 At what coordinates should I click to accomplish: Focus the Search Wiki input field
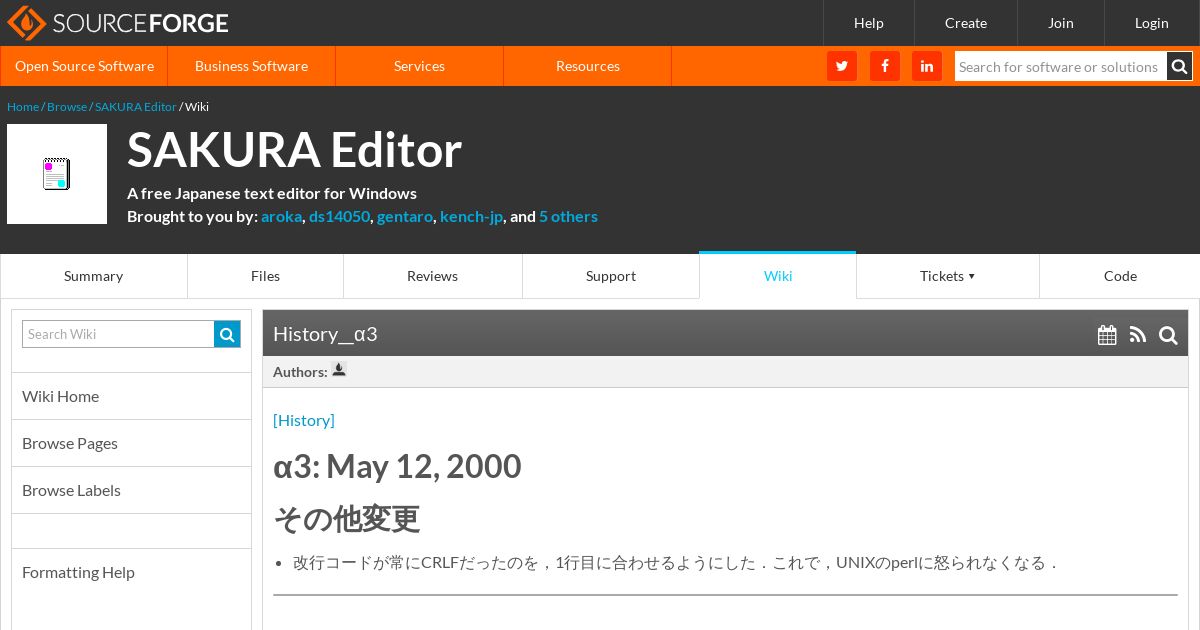118,334
